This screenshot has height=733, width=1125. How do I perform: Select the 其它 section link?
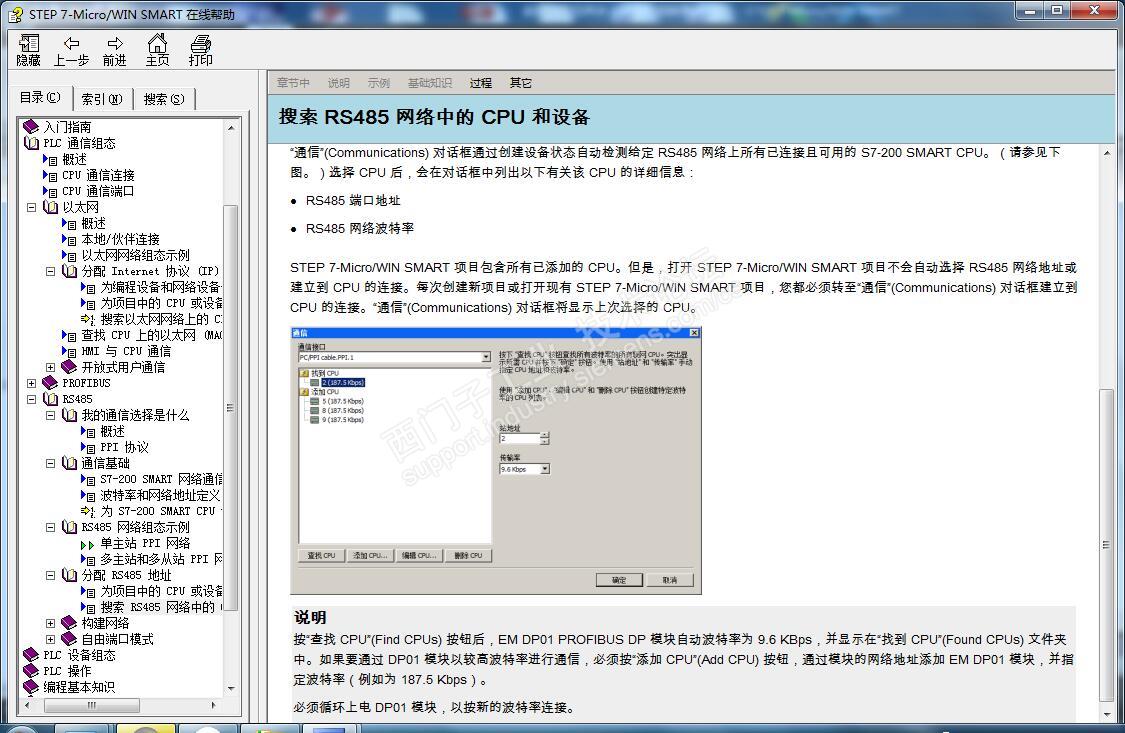click(520, 83)
